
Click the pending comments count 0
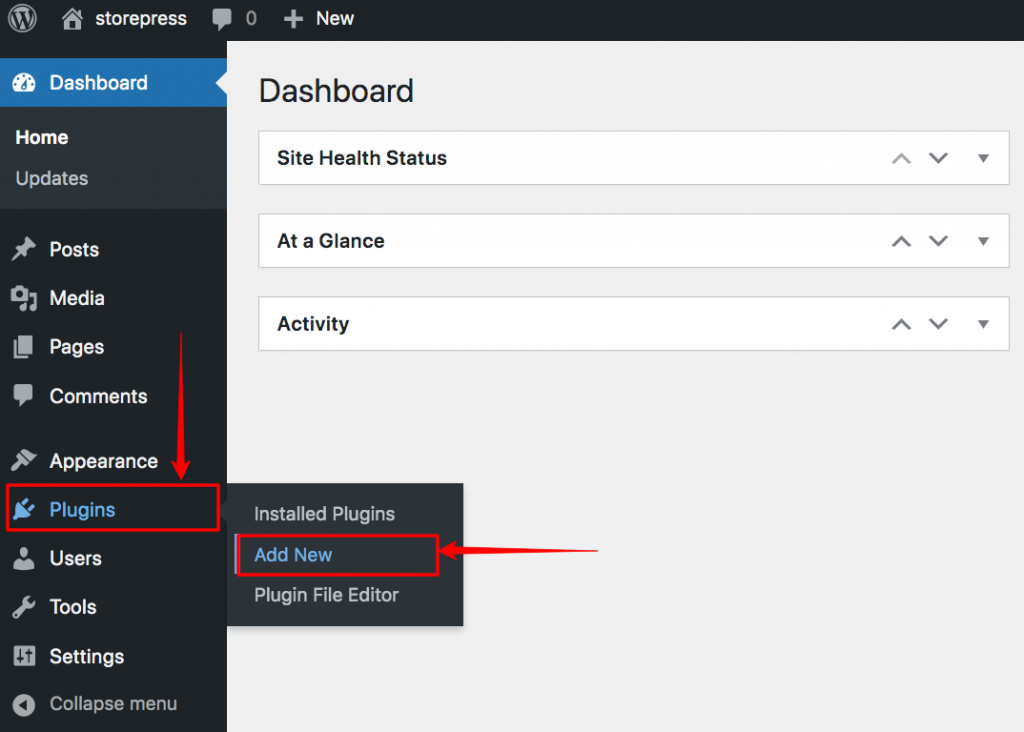[x=251, y=18]
